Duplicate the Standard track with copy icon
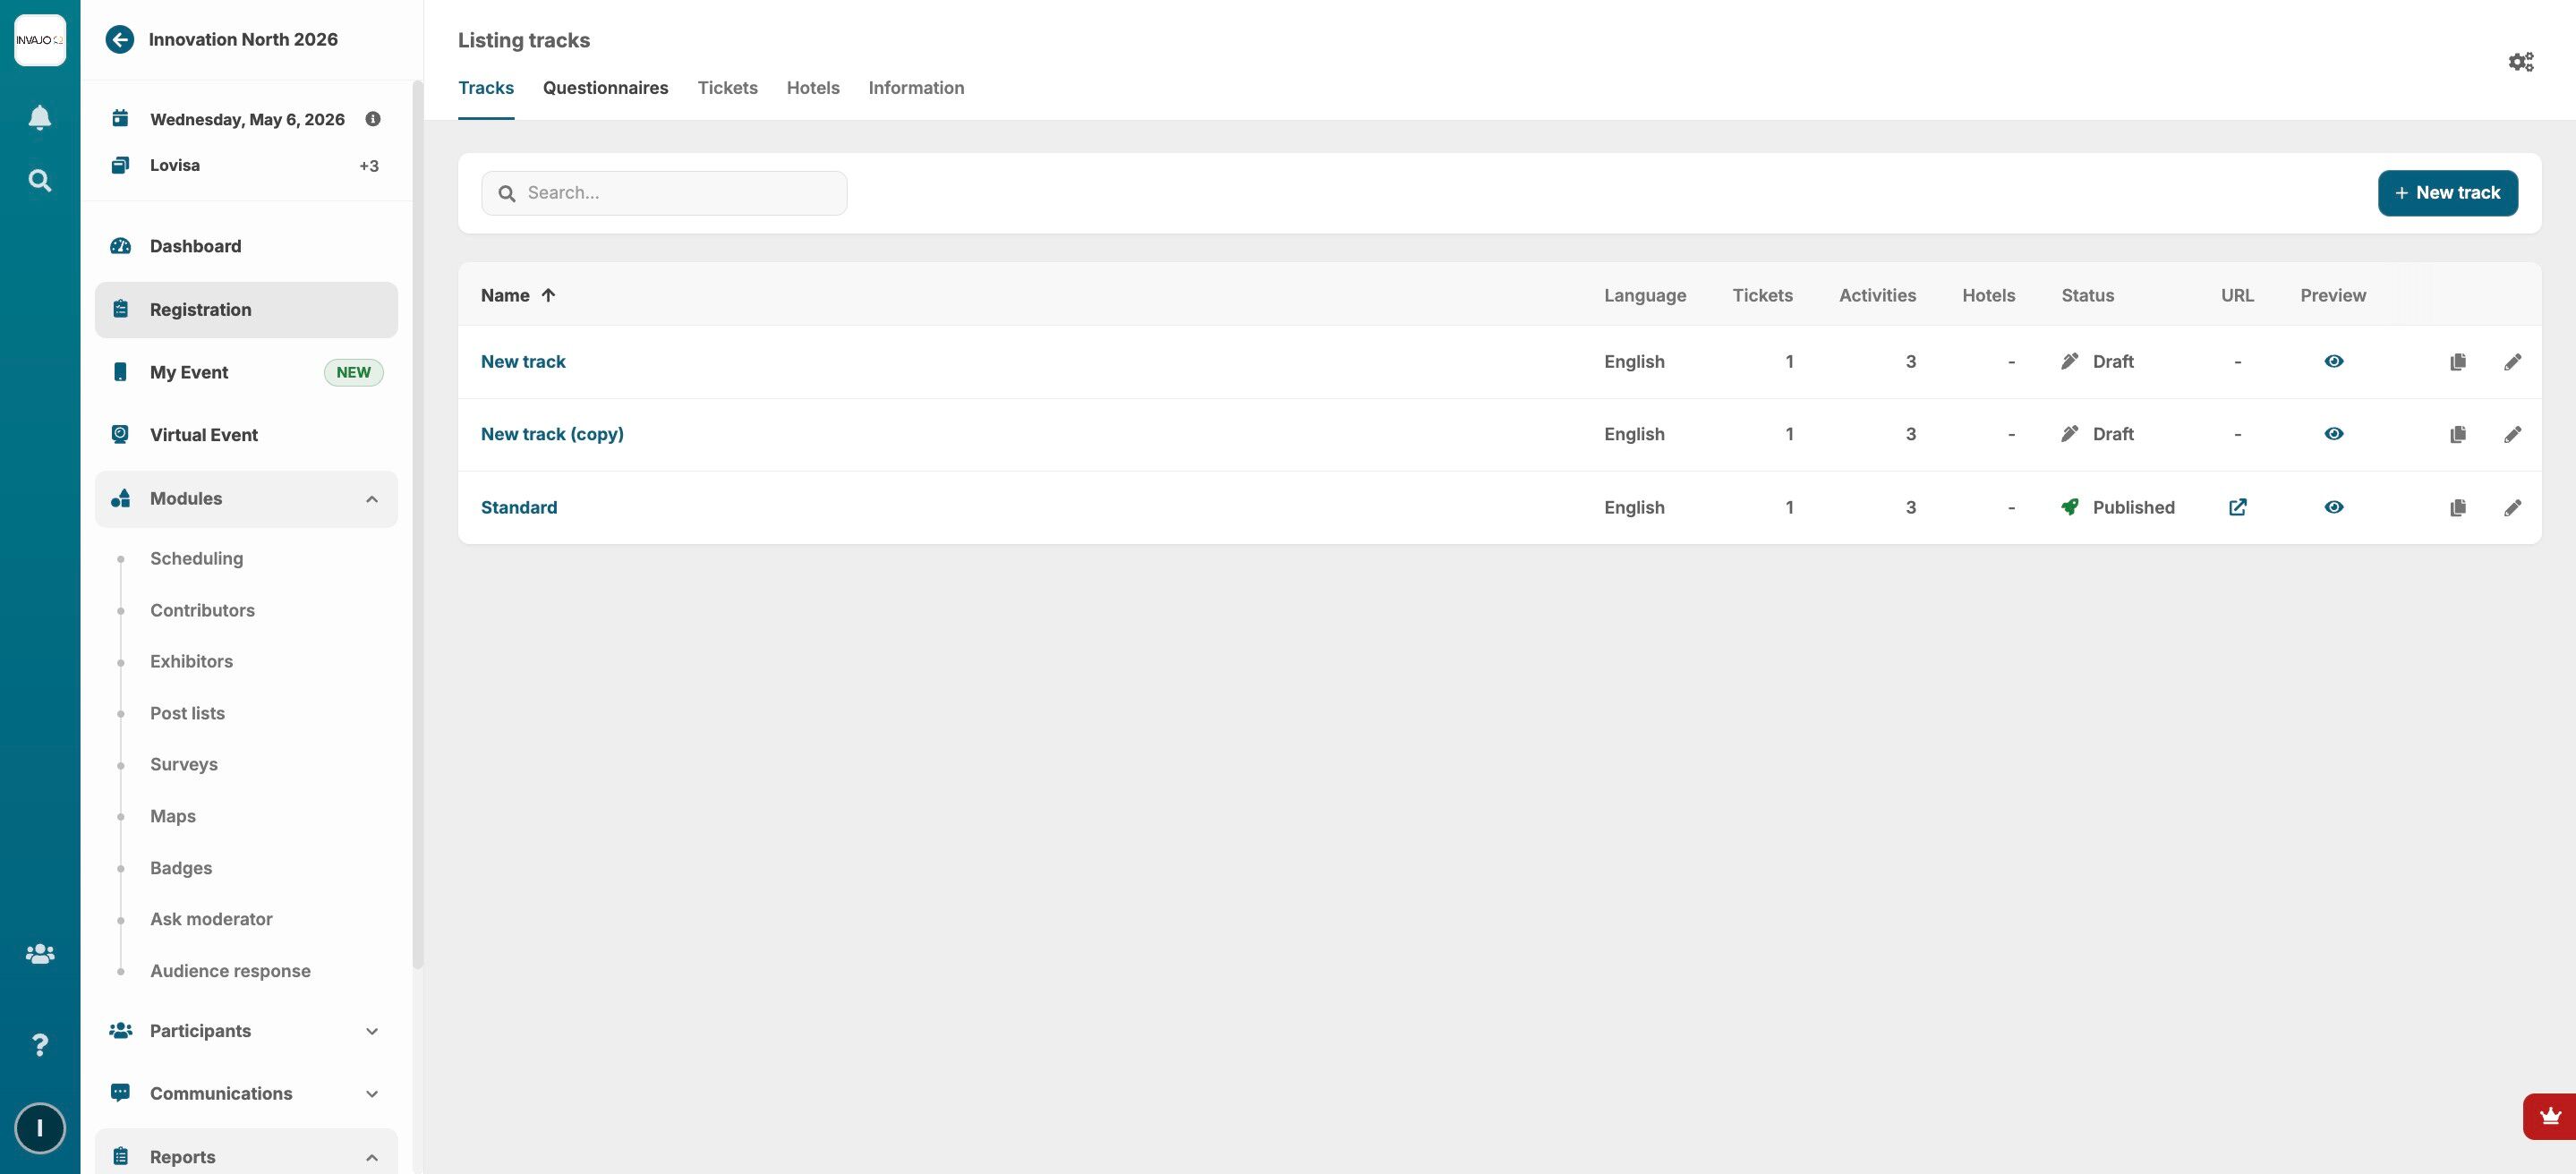The width and height of the screenshot is (2576, 1174). click(x=2457, y=508)
